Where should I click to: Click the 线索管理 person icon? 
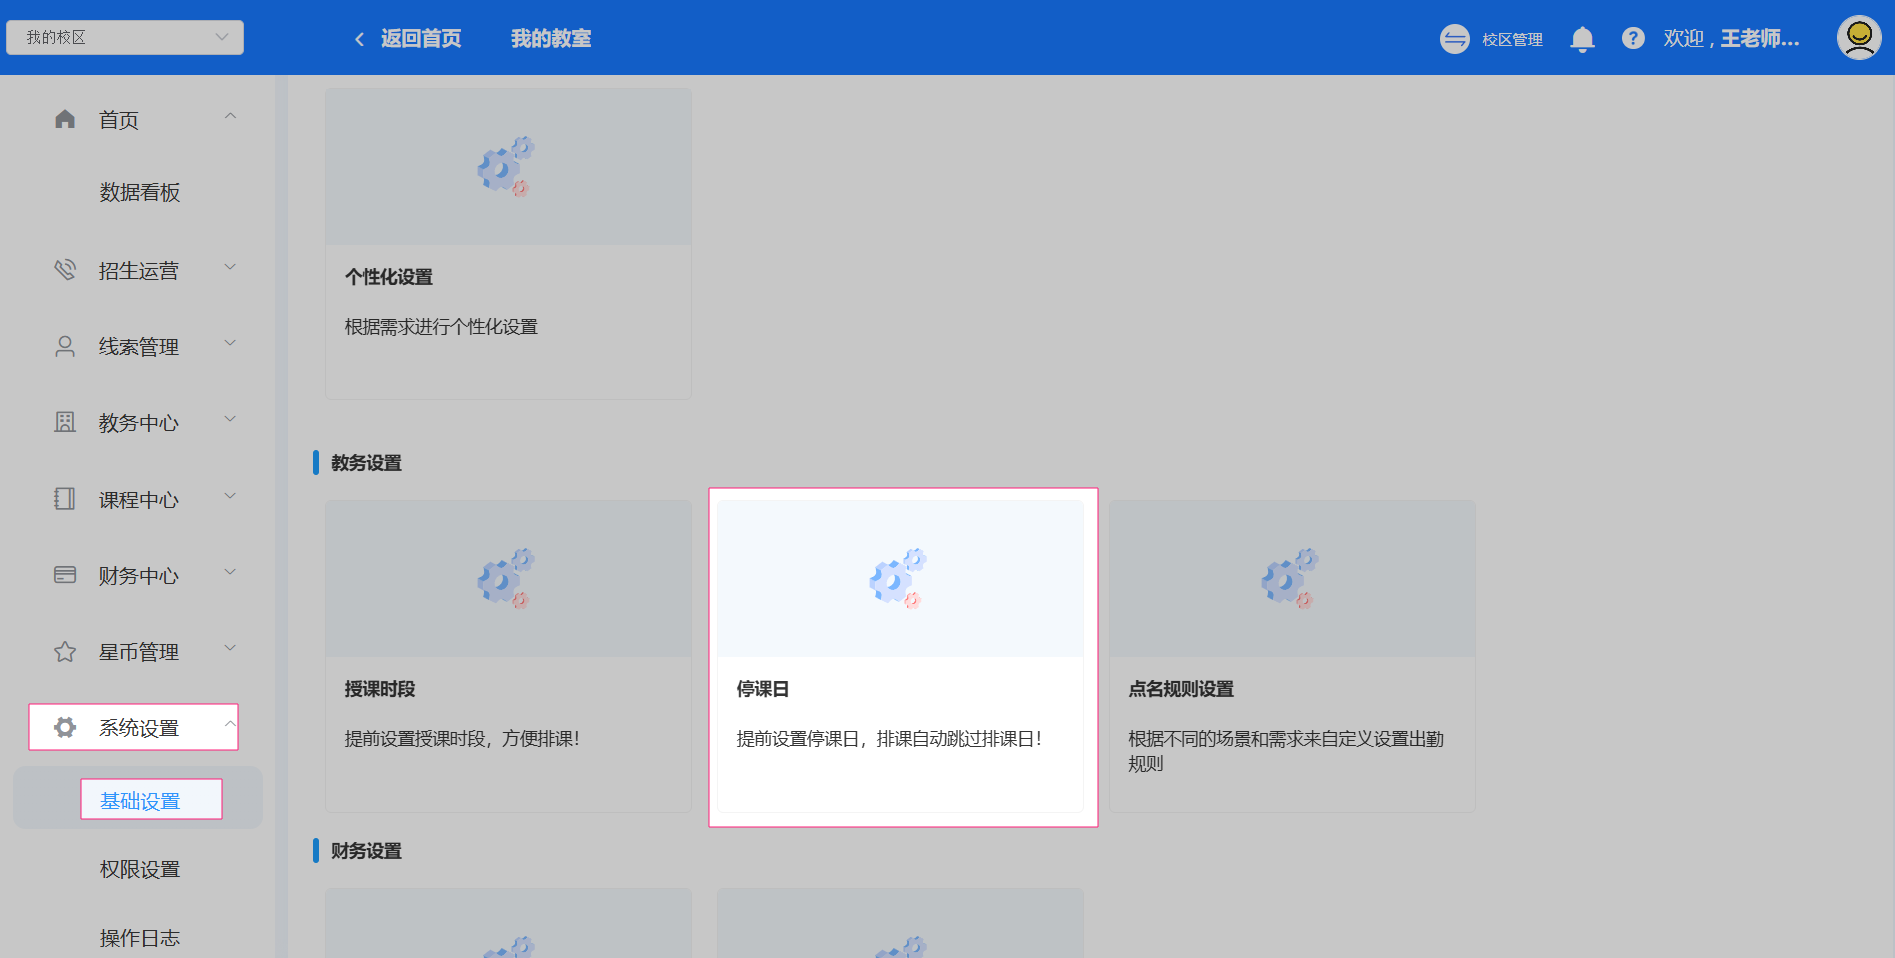pyautogui.click(x=65, y=346)
